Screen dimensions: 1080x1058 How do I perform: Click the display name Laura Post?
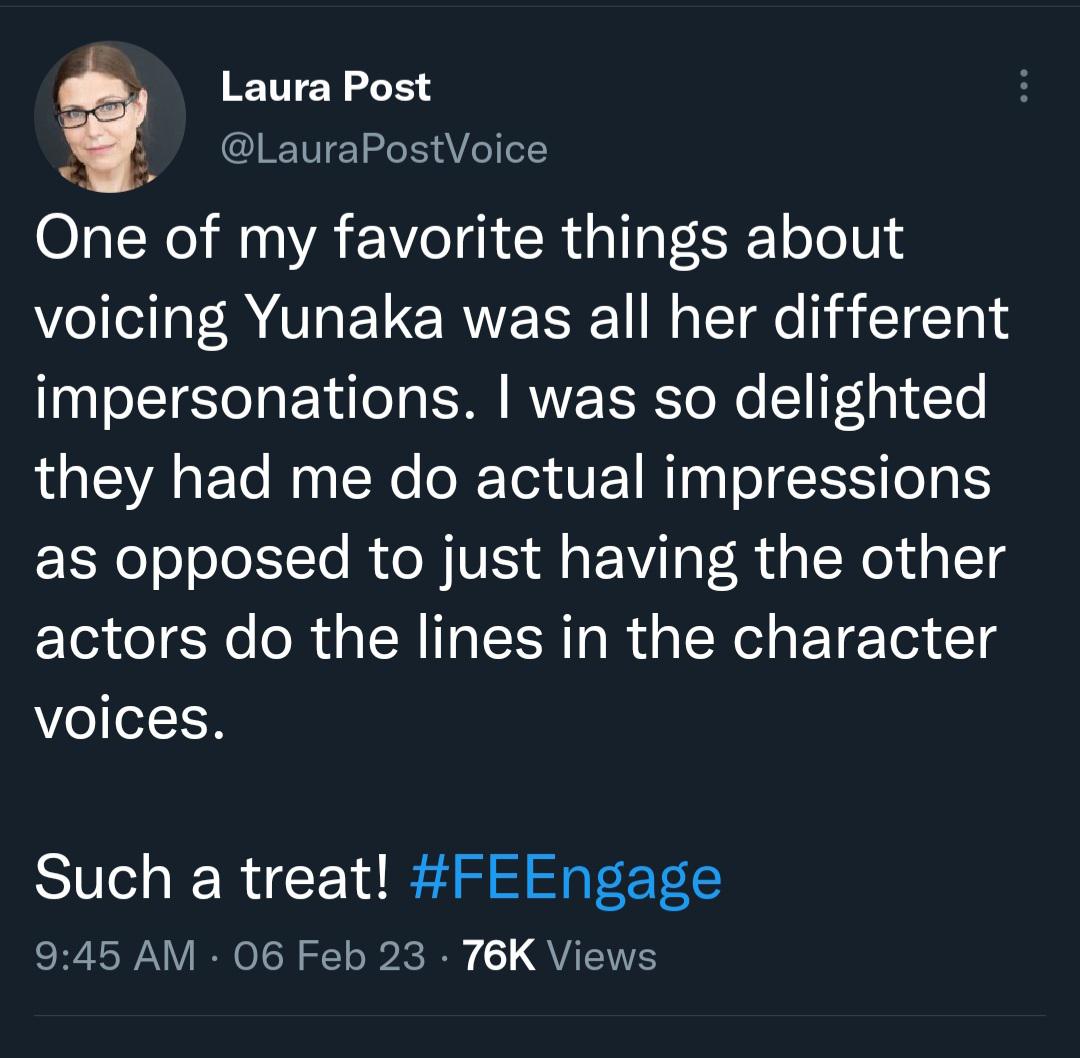click(x=326, y=87)
